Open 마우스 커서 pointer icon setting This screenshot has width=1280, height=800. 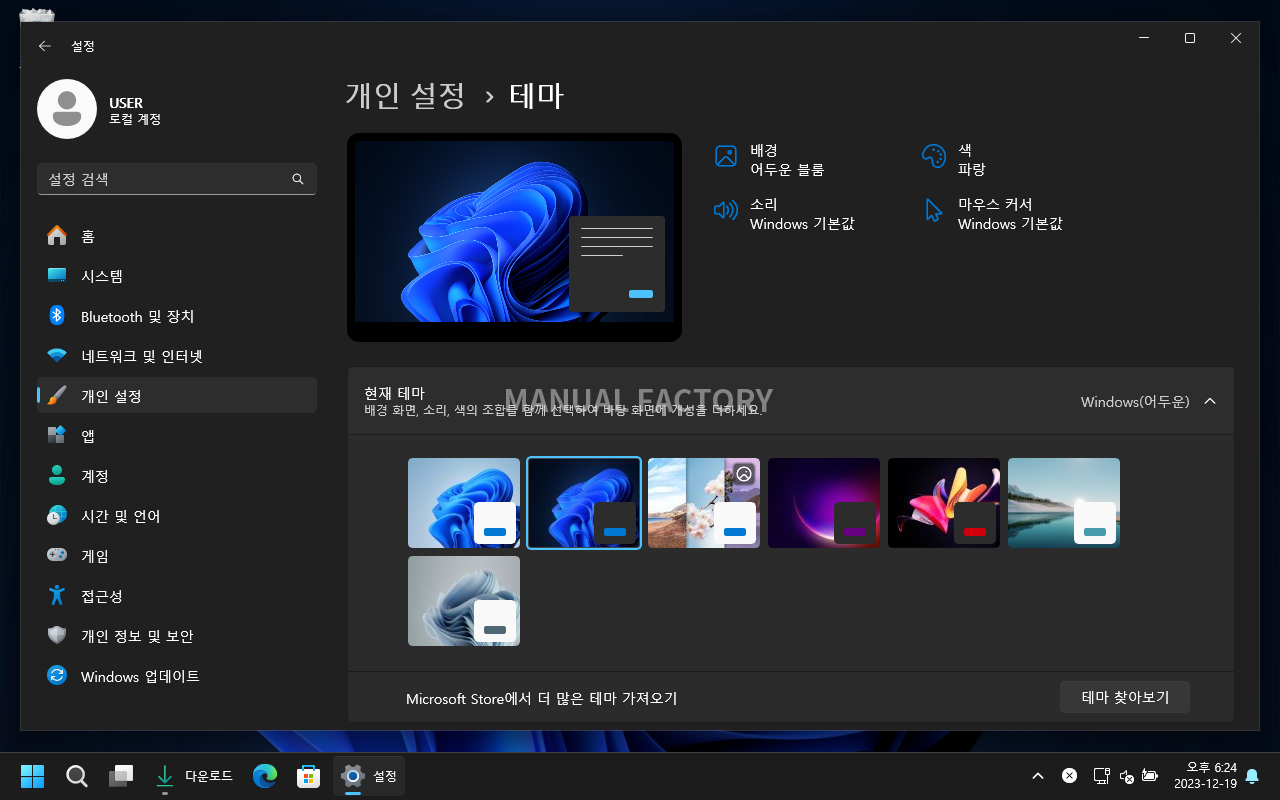933,210
